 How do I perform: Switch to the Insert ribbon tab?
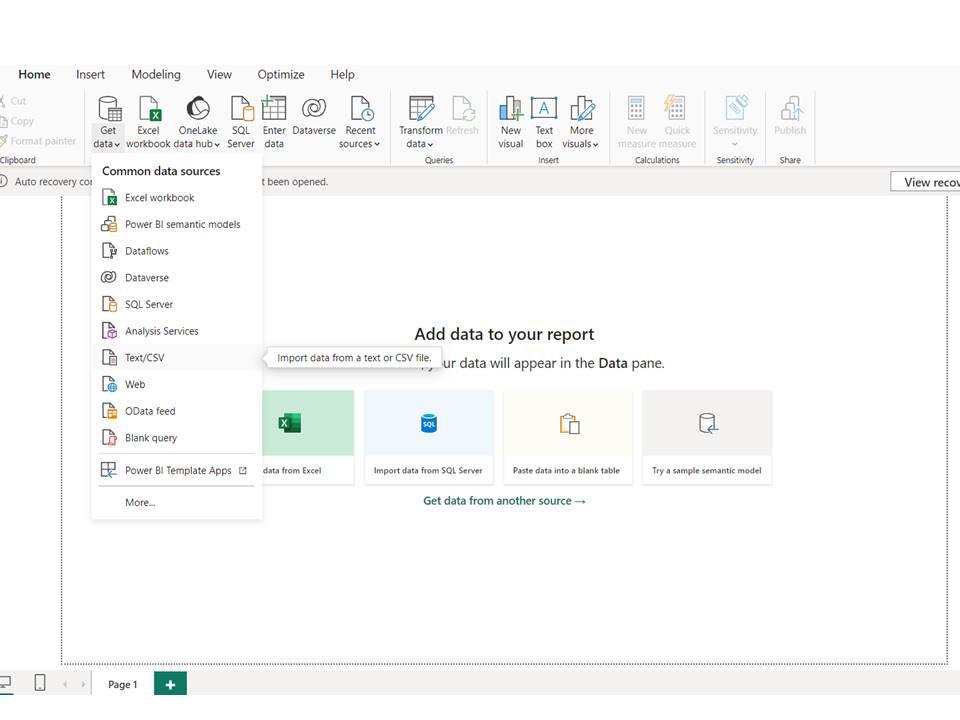[x=91, y=74]
